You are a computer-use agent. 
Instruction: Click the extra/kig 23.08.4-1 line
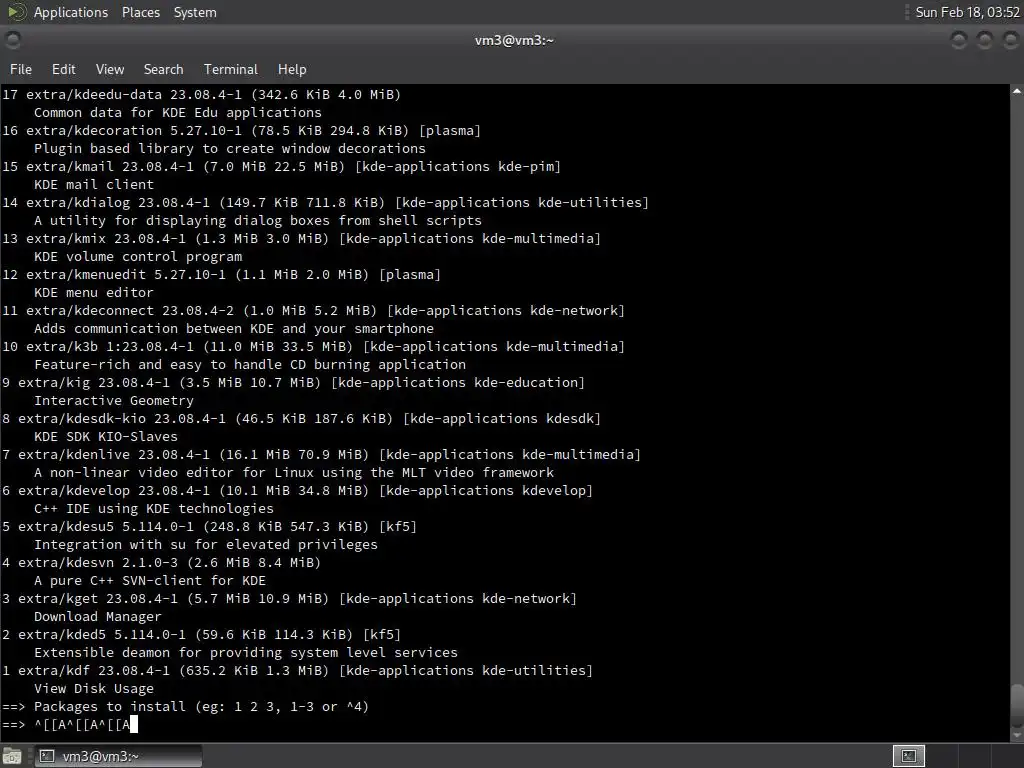click(293, 382)
